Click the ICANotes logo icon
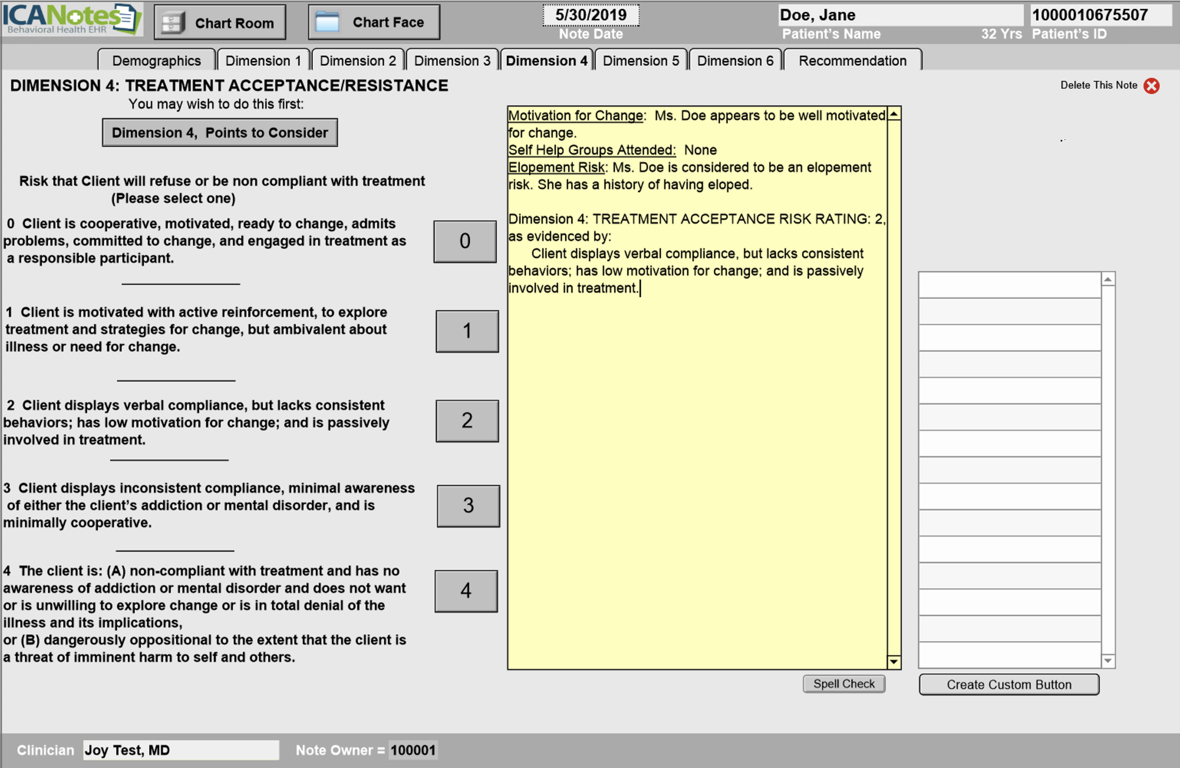The width and height of the screenshot is (1180, 768). (72, 19)
